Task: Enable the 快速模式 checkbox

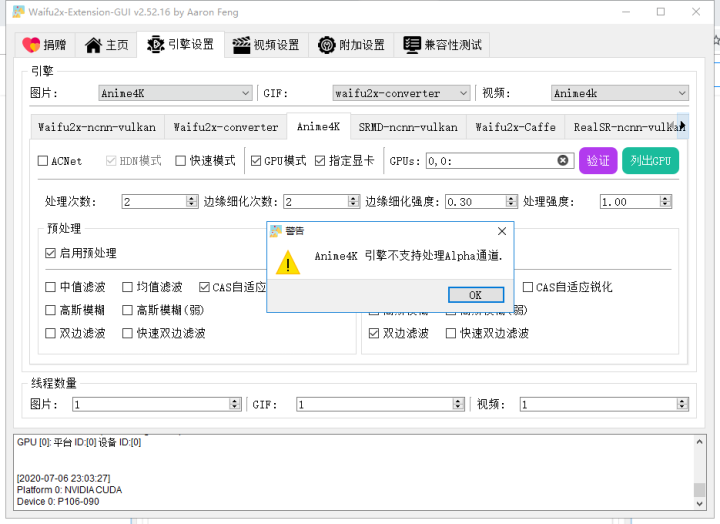Action: click(180, 161)
